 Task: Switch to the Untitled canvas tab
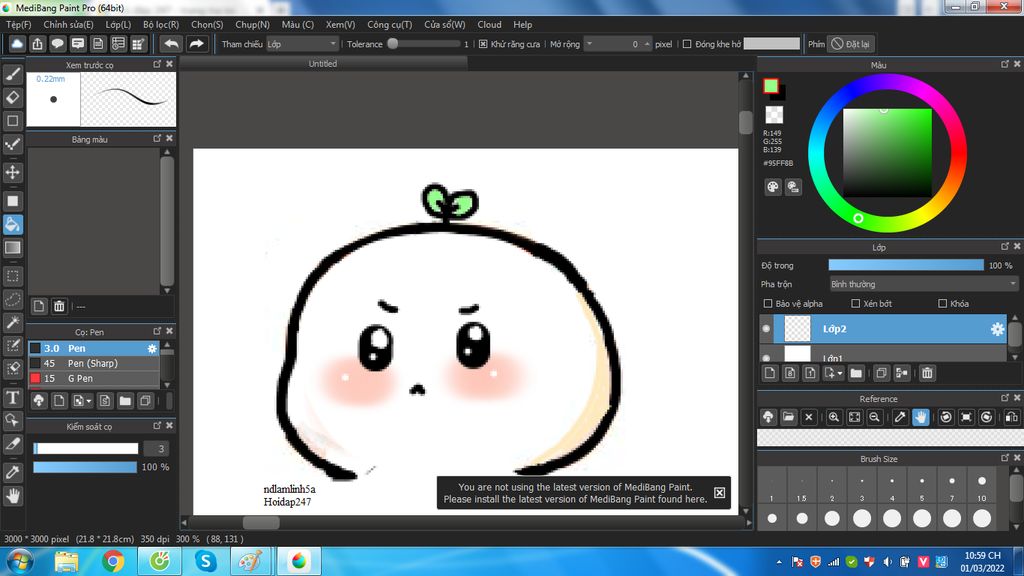coord(323,63)
